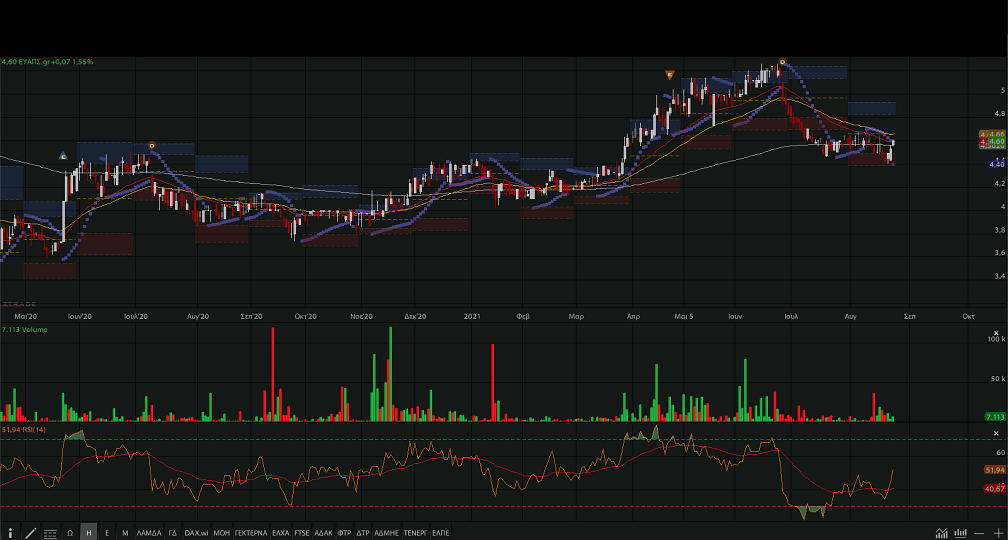Load the FTSE chart

301,533
